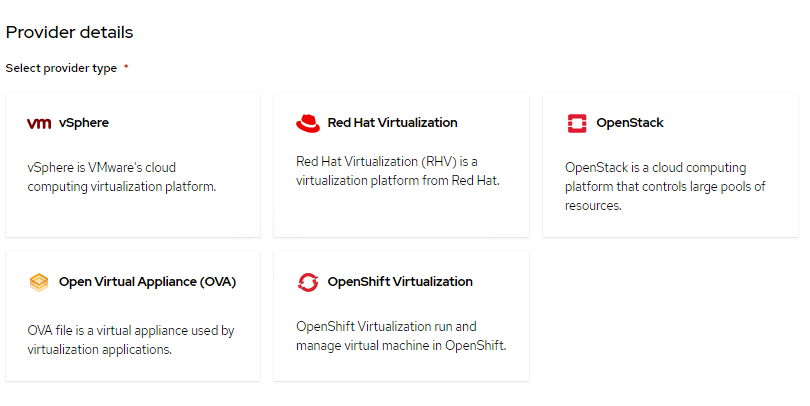Choose the Open Virtual Appliance (OVA) title
This screenshot has height=406, width=810.
pyautogui.click(x=148, y=282)
